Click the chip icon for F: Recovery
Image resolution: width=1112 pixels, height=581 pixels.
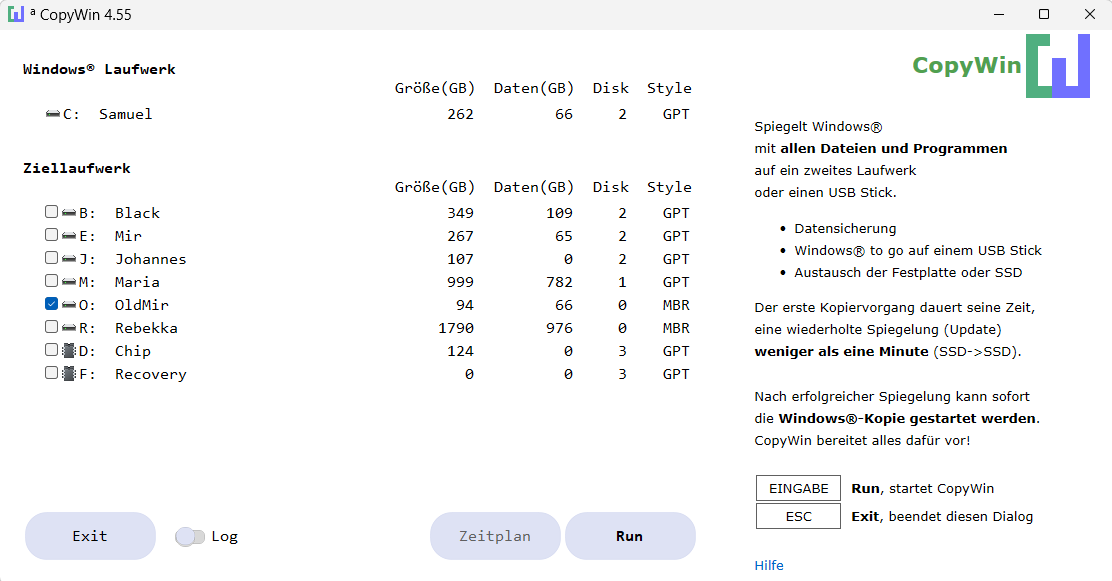click(69, 374)
